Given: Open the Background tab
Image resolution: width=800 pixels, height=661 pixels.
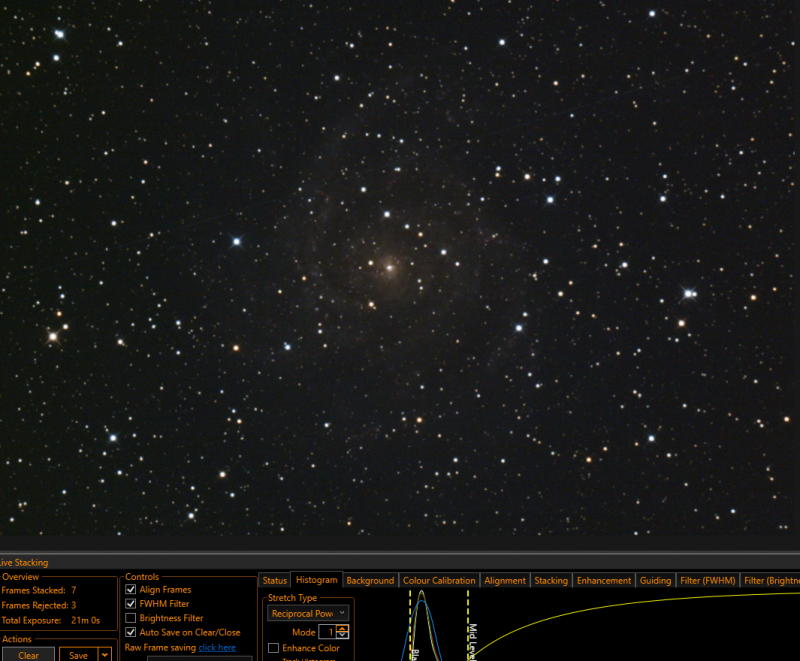Looking at the screenshot, I should (x=370, y=580).
